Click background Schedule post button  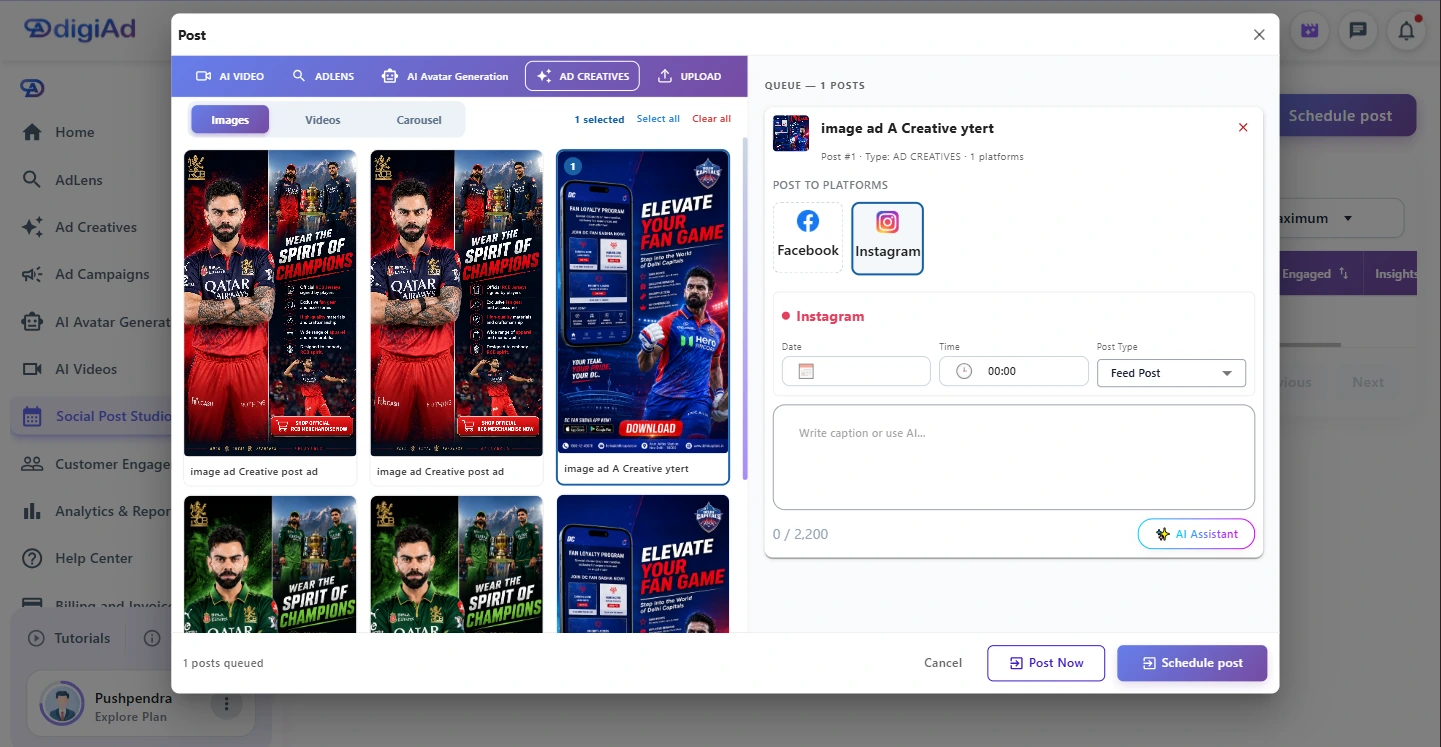point(1340,115)
